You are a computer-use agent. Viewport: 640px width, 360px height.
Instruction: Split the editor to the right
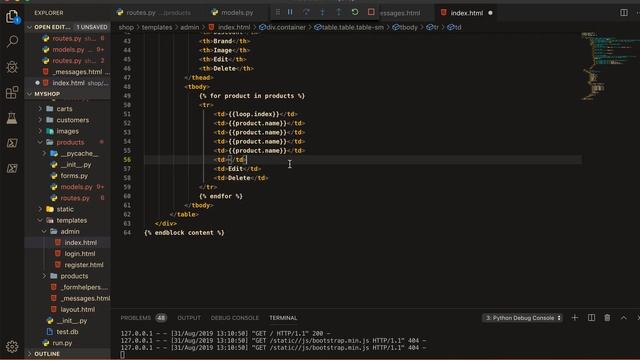click(624, 13)
